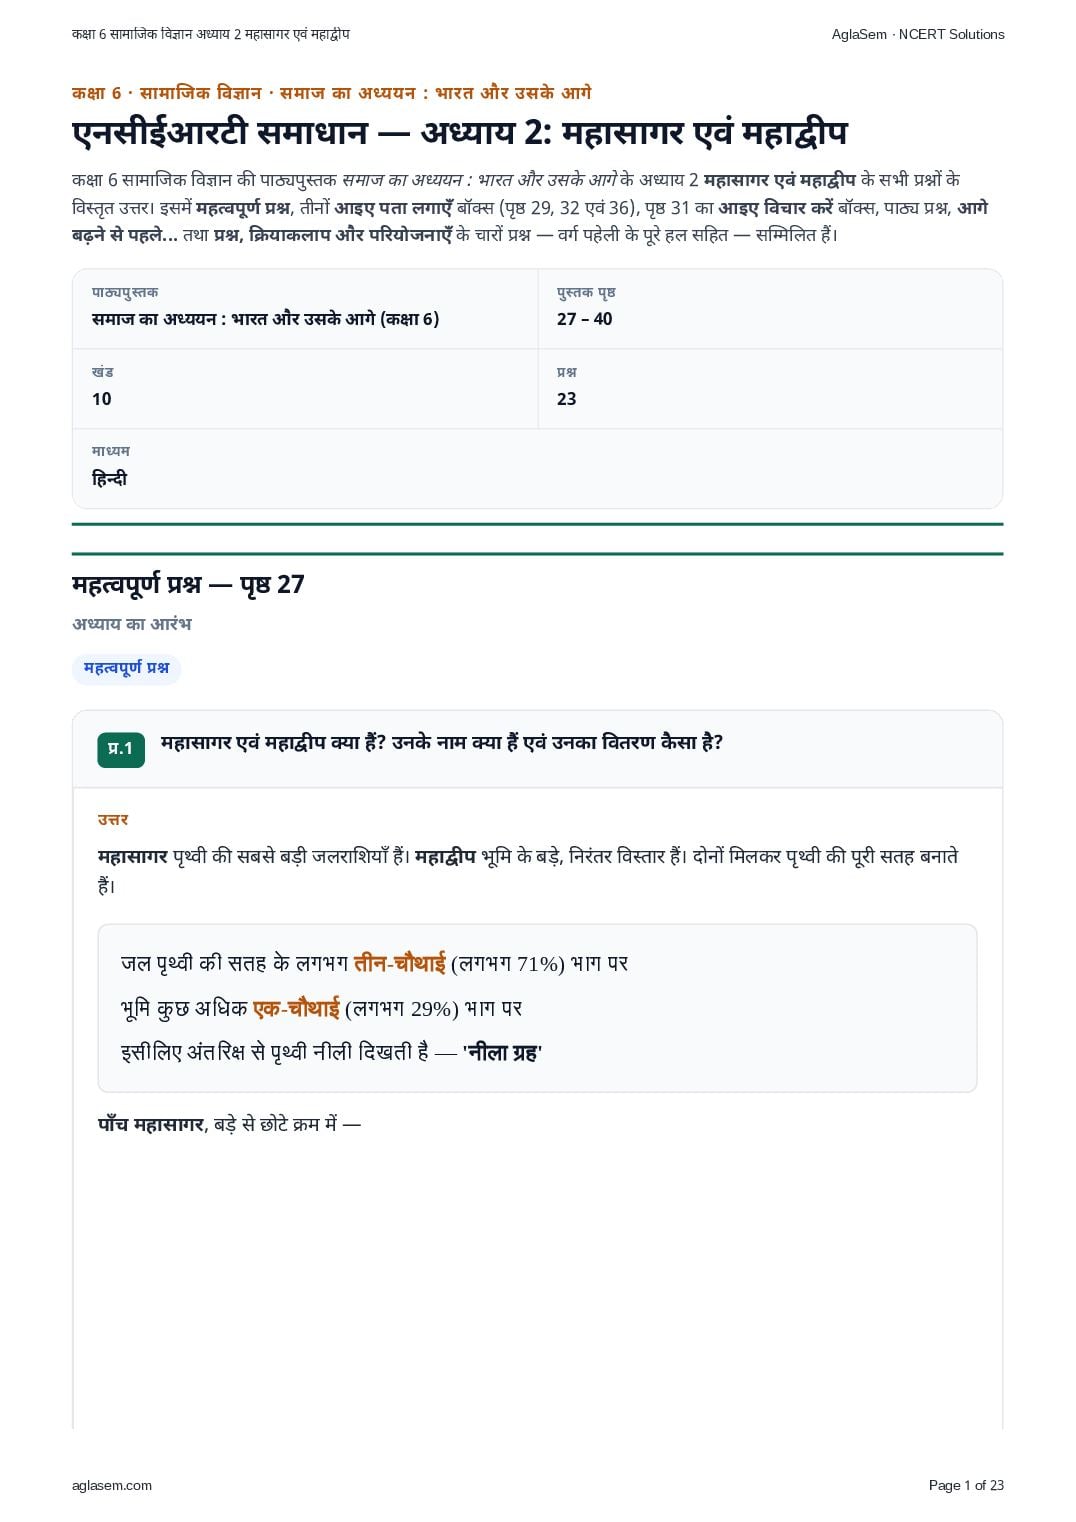Click the उत्तर label
Screen dimensions: 1076x1522
click(113, 820)
